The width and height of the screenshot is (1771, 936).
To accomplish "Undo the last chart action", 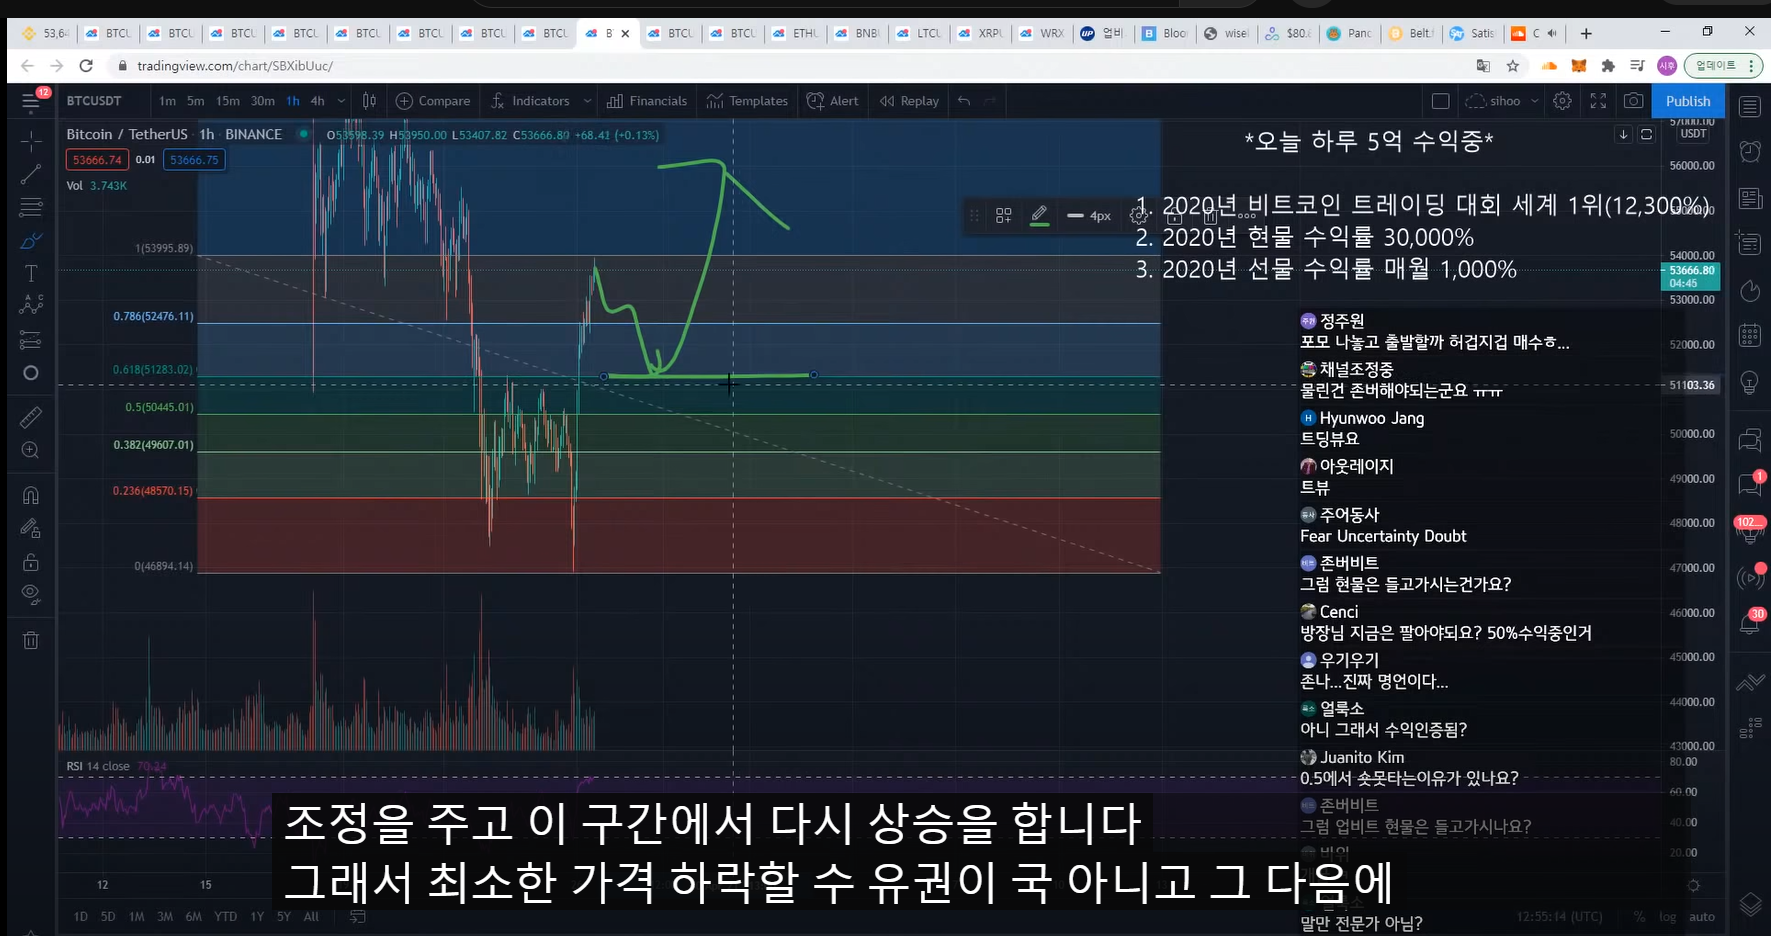I will 964,101.
